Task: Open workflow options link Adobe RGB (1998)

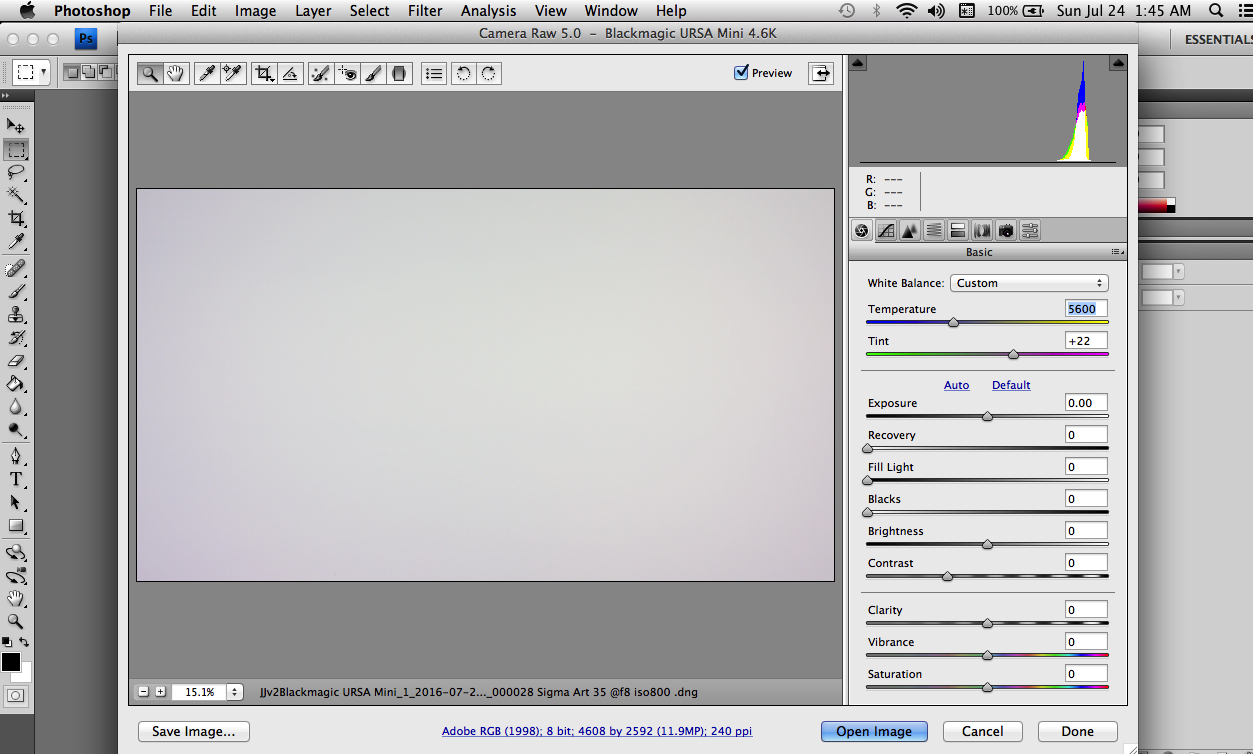Action: click(x=597, y=731)
